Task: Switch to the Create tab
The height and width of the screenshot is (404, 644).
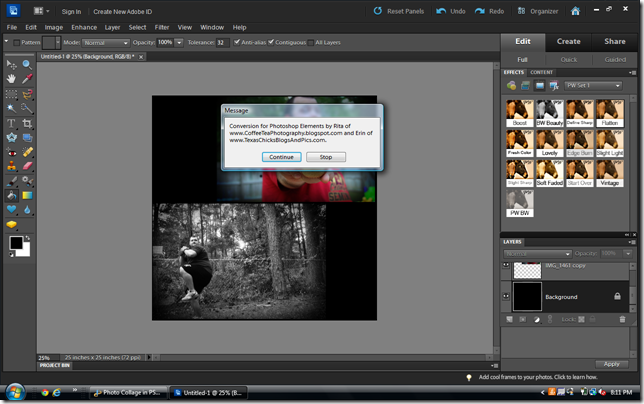Action: (x=568, y=42)
